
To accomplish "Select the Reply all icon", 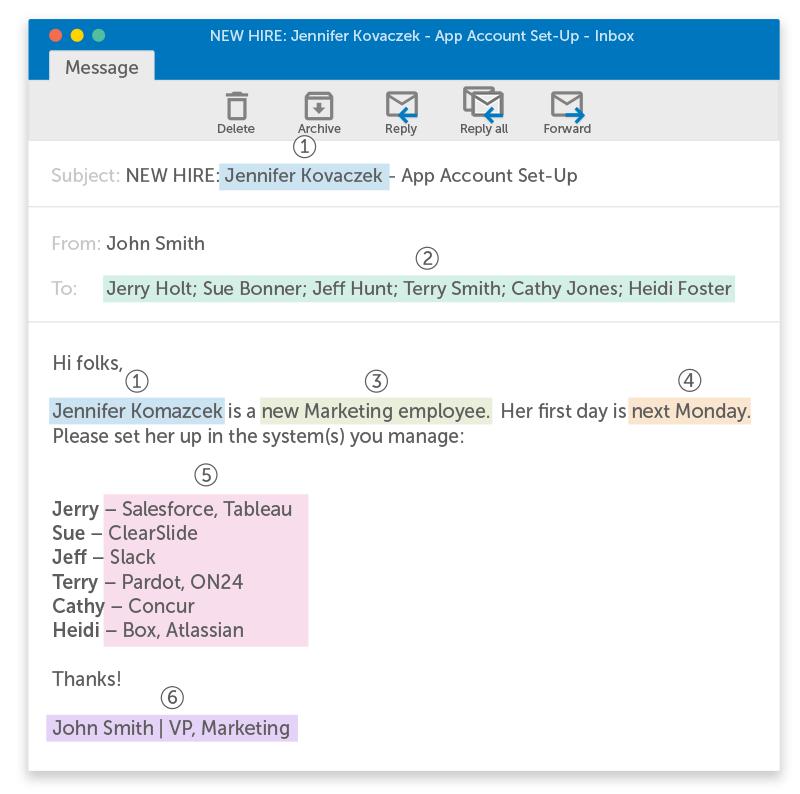I will pos(483,104).
